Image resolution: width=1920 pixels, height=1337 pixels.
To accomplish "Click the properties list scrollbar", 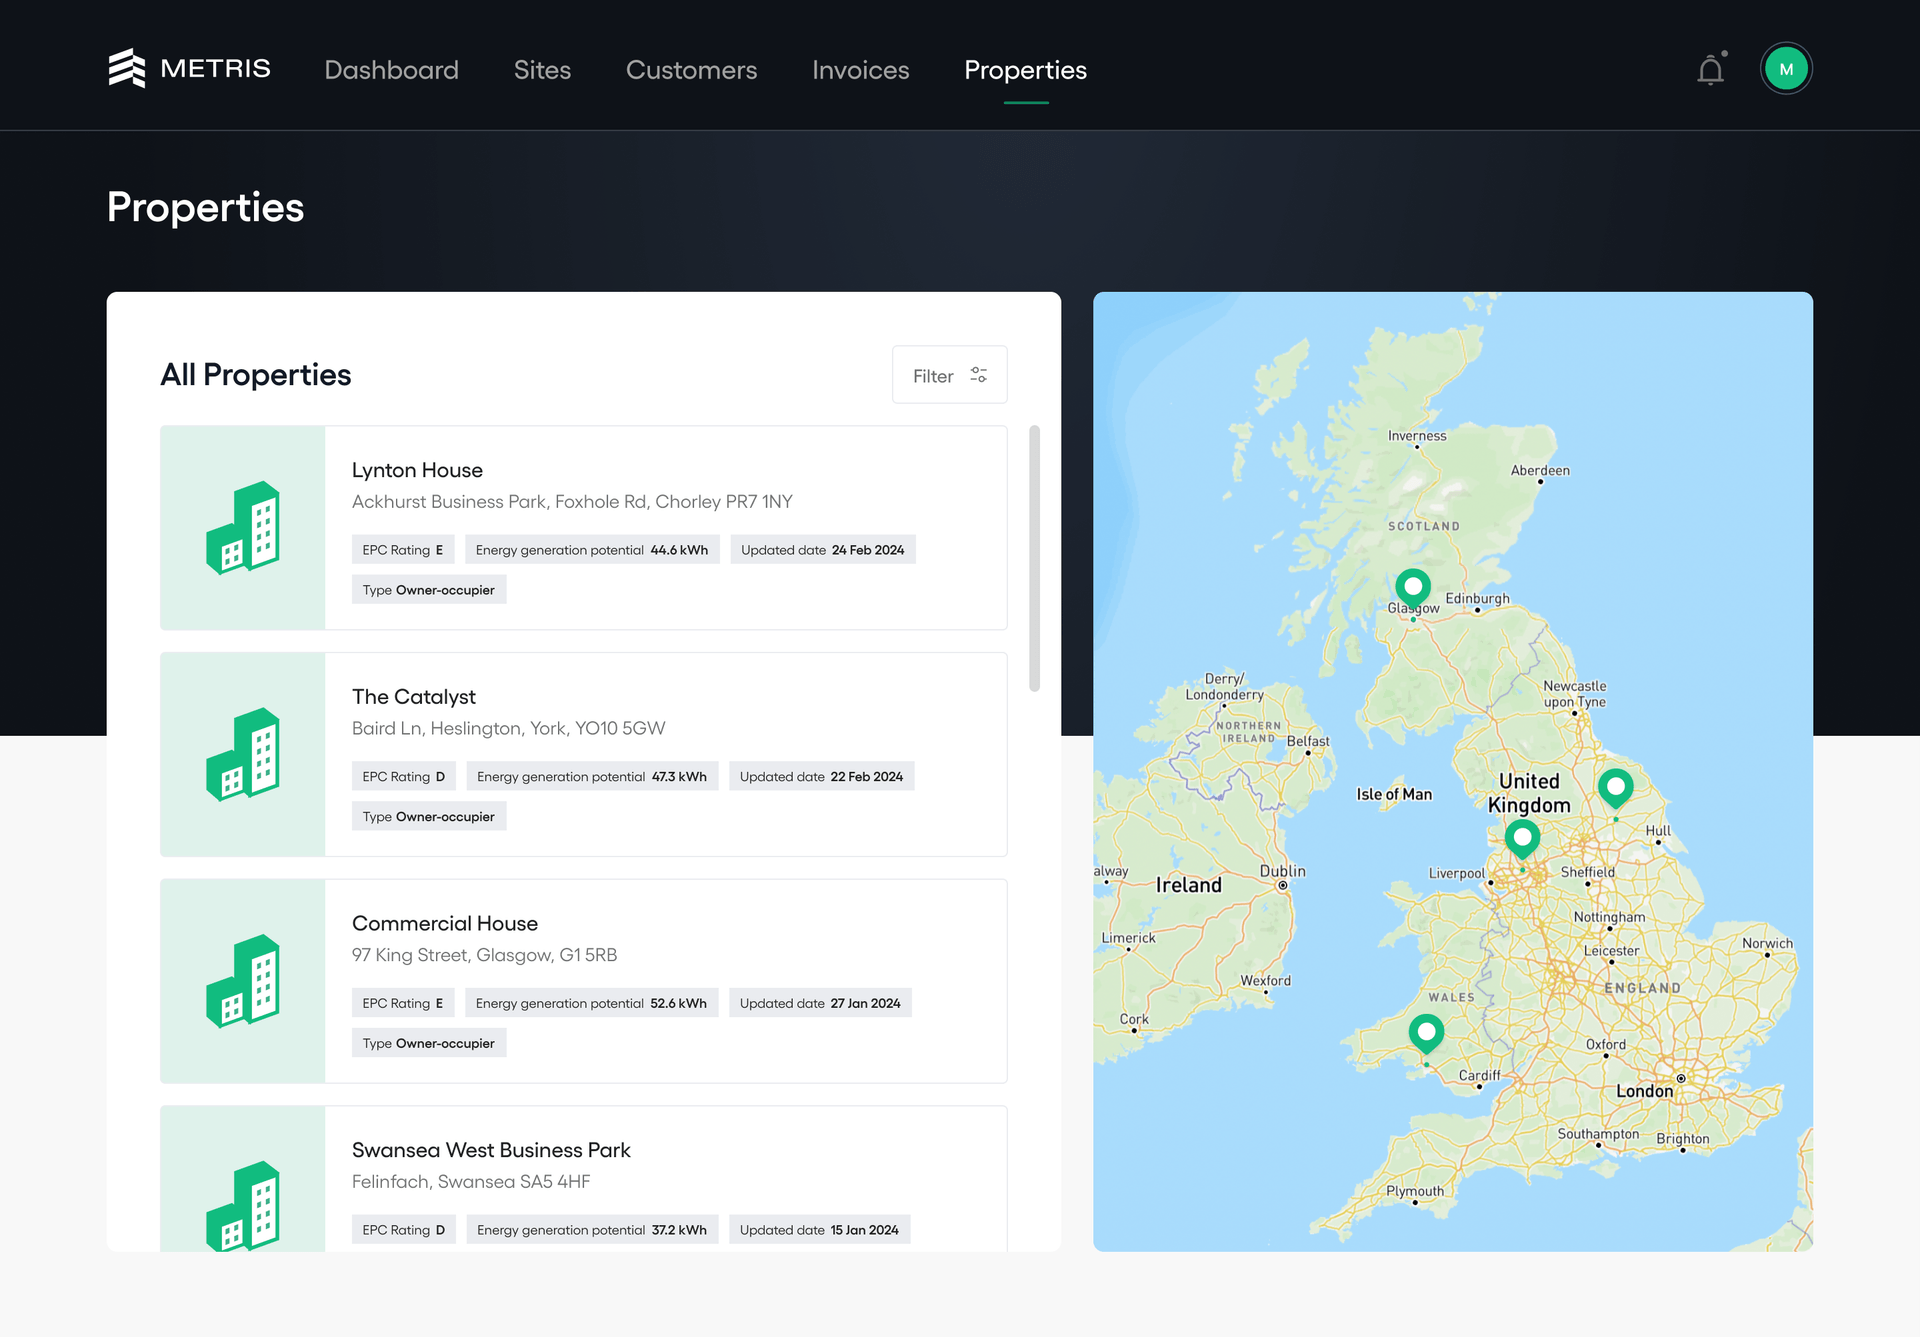I will point(1034,558).
